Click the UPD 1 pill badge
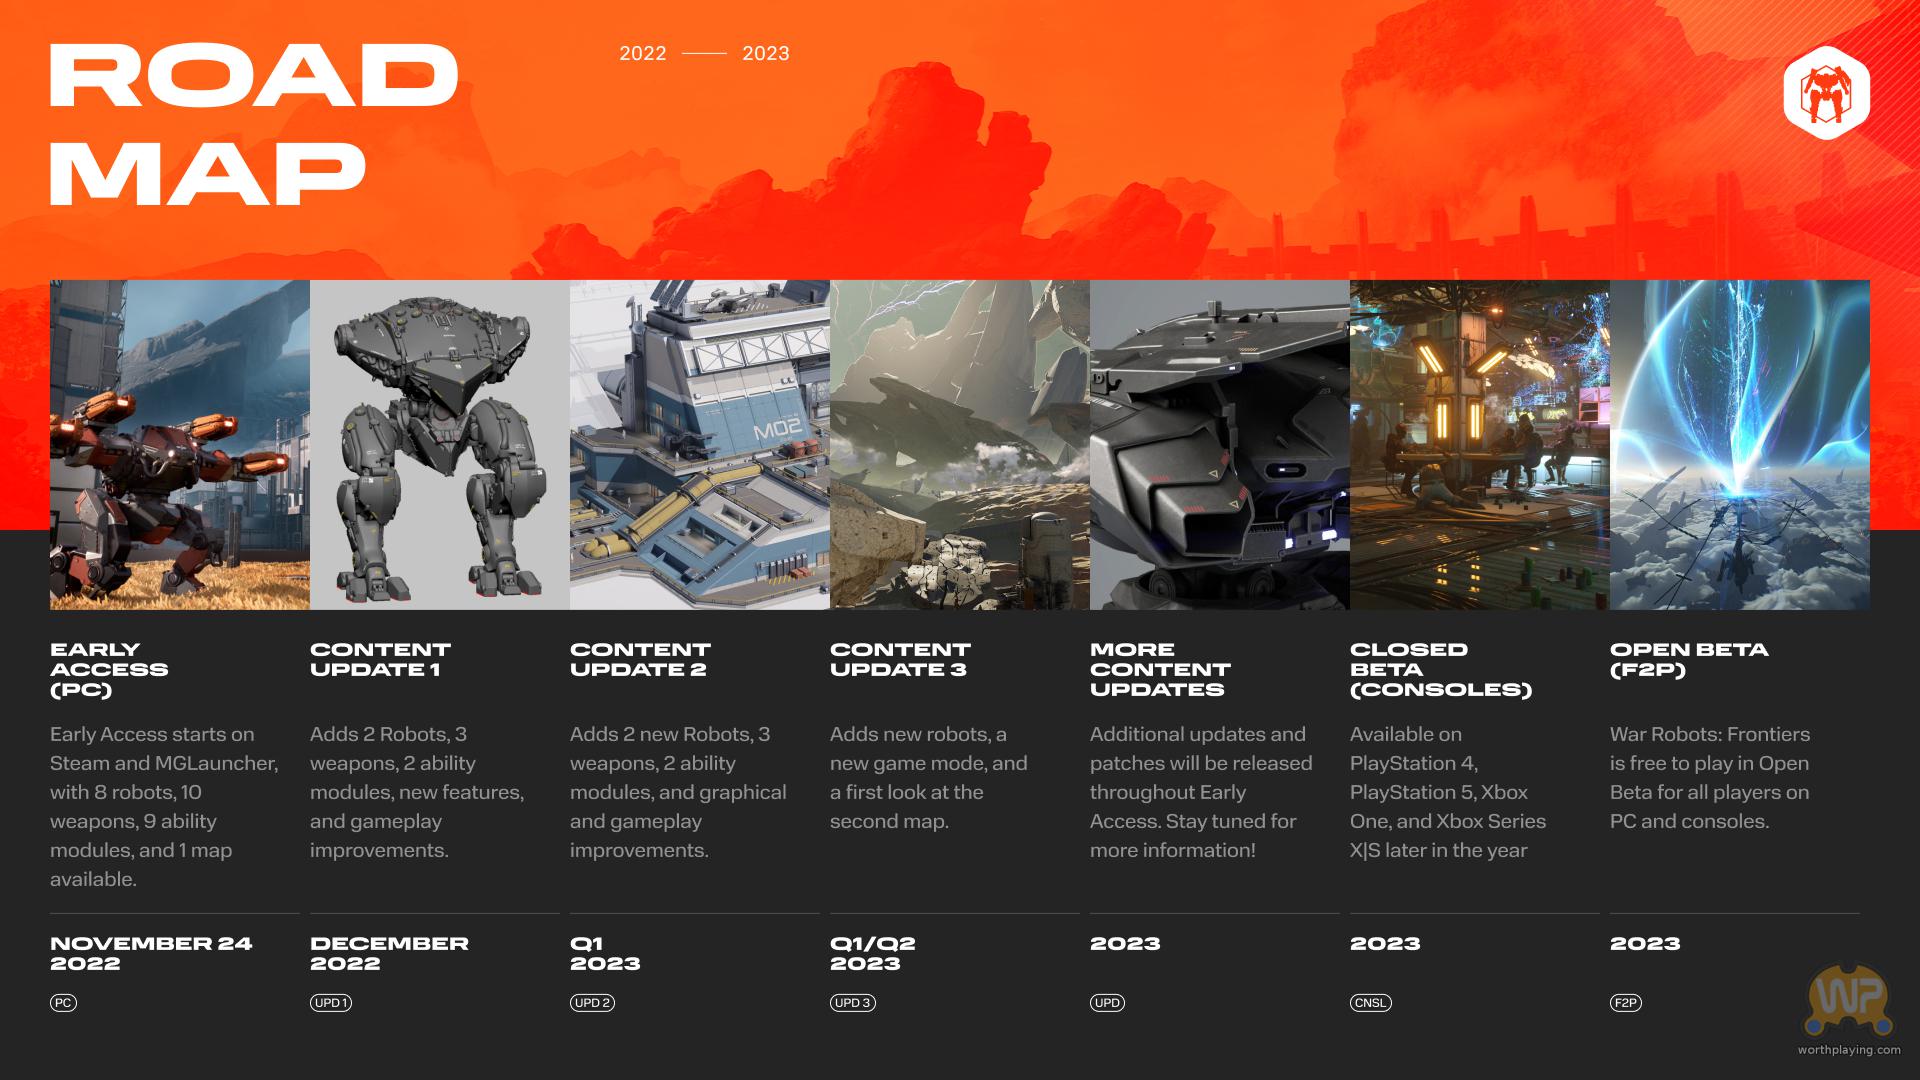This screenshot has width=1920, height=1080. point(331,1003)
